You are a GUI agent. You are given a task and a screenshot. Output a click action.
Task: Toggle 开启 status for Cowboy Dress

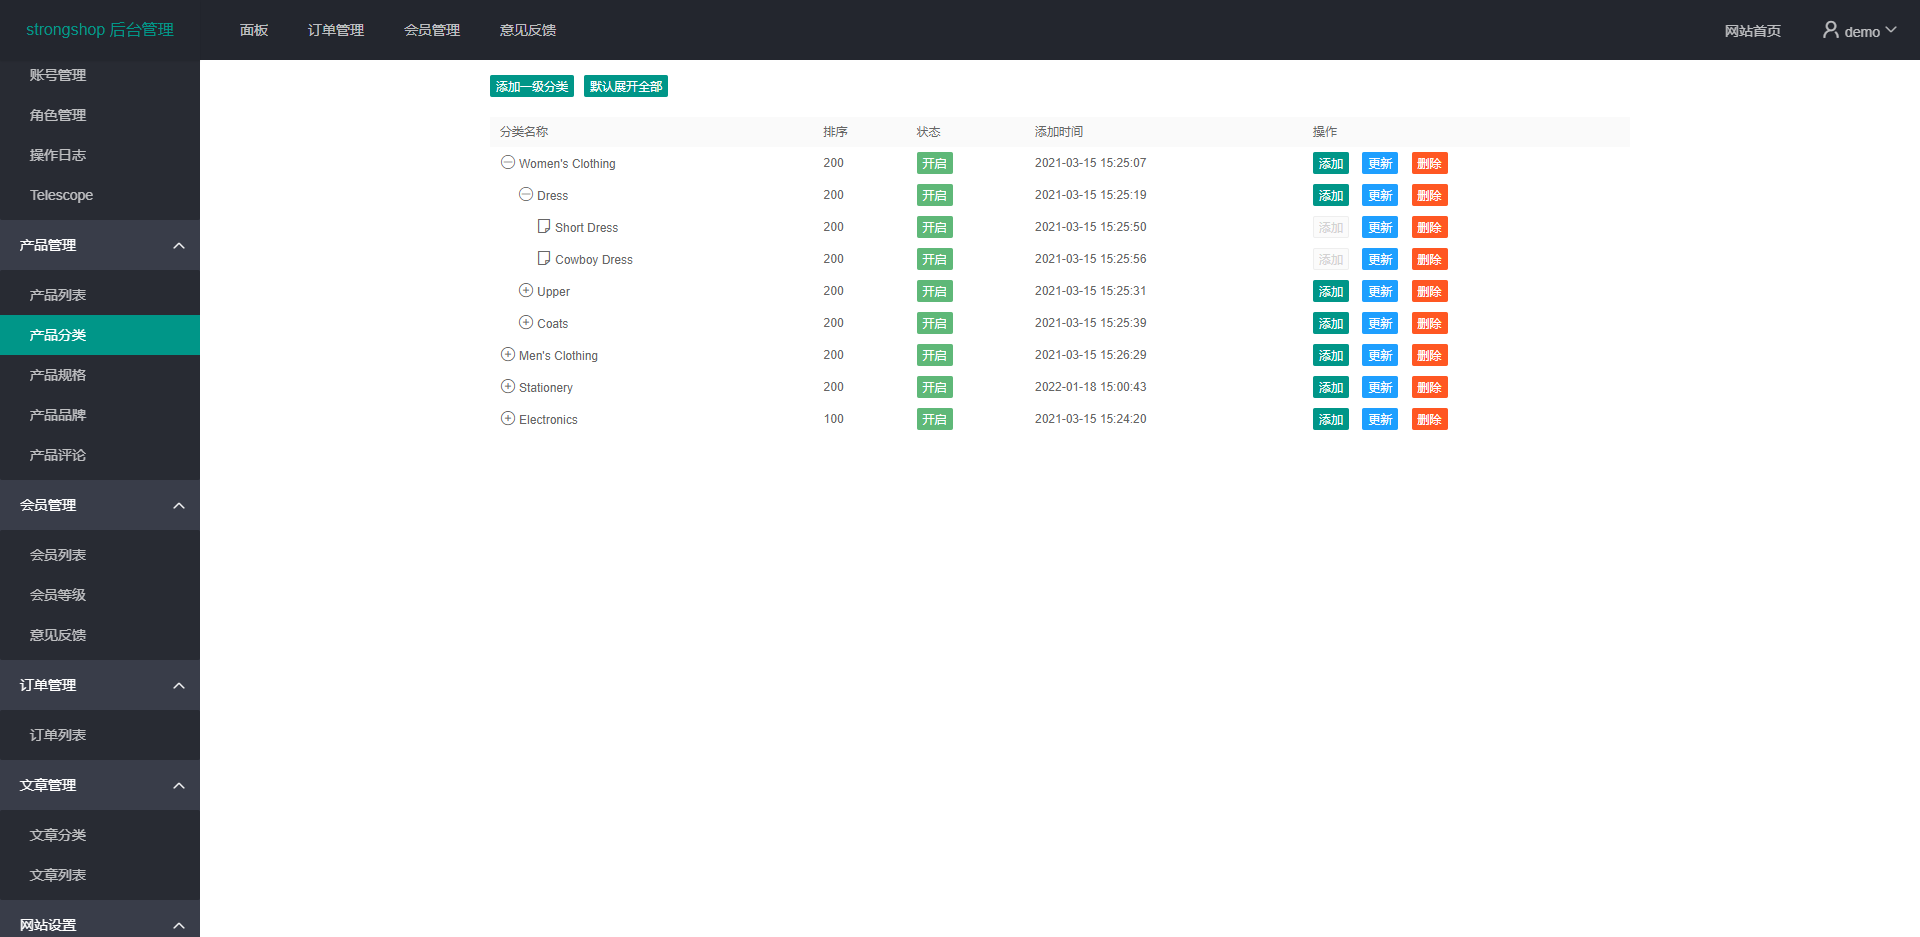point(935,259)
